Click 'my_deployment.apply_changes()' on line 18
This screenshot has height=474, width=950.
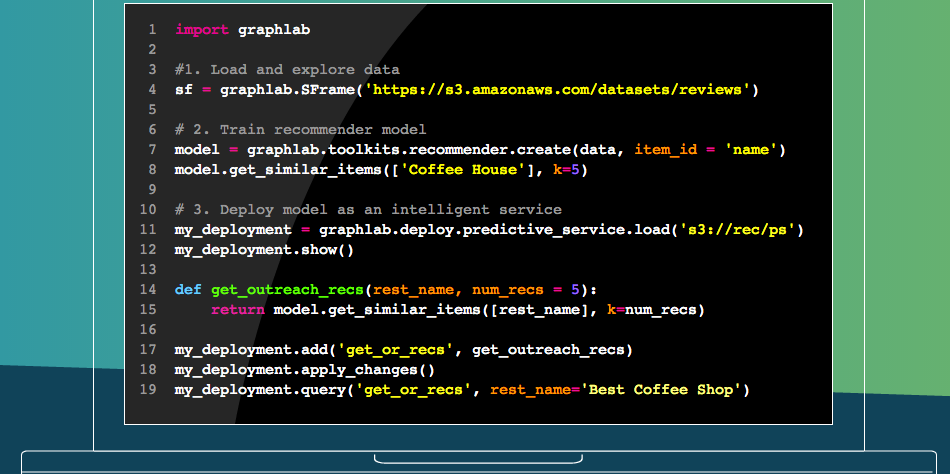click(305, 370)
